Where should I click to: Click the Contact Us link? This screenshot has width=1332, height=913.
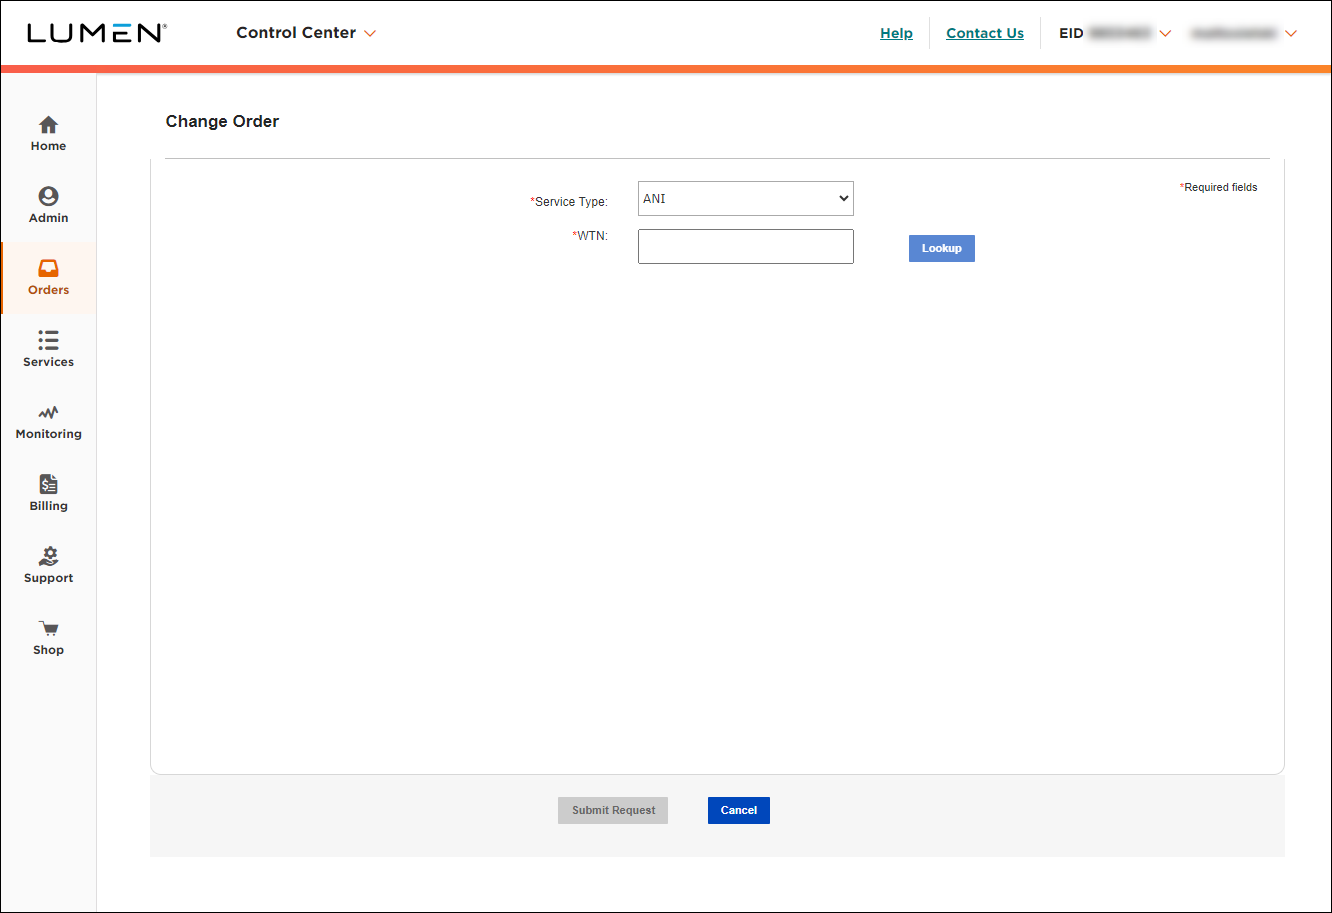point(985,33)
